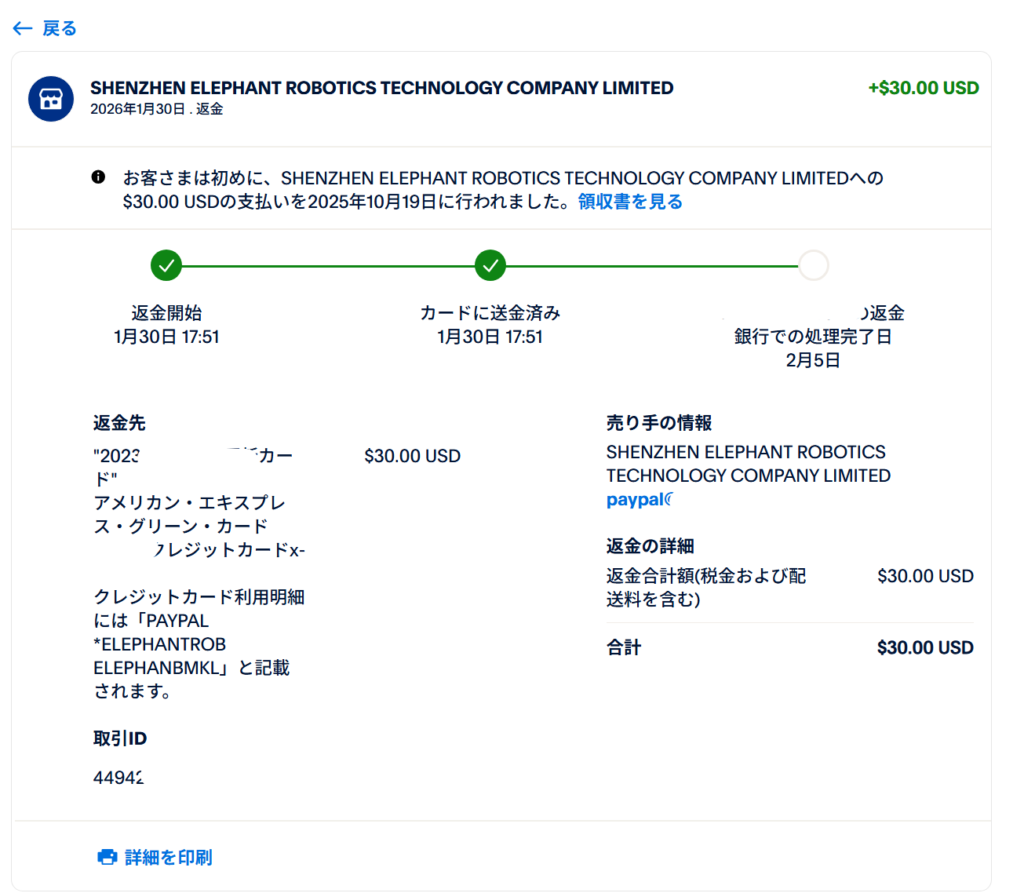Open the seller's paypal link

640,500
